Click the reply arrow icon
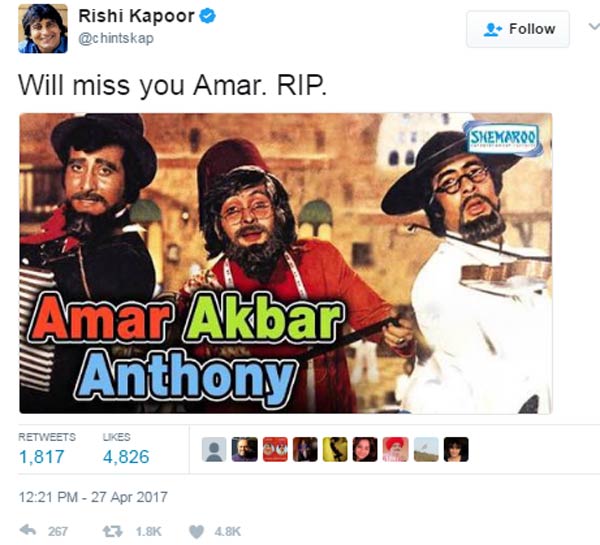Screen dimensions: 600x545 [x=28, y=530]
